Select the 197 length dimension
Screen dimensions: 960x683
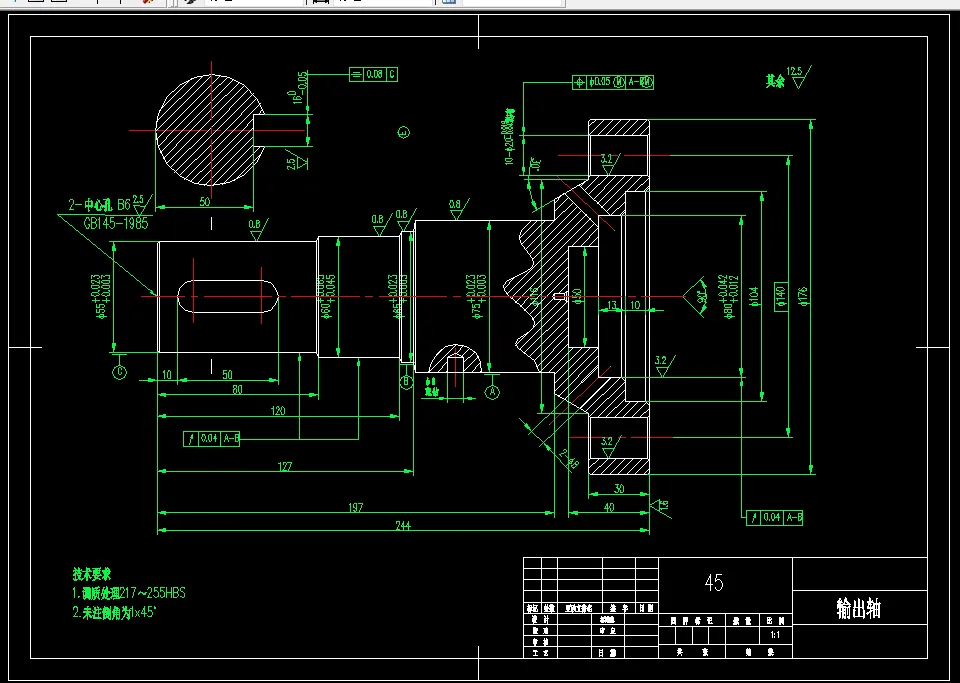(x=355, y=507)
